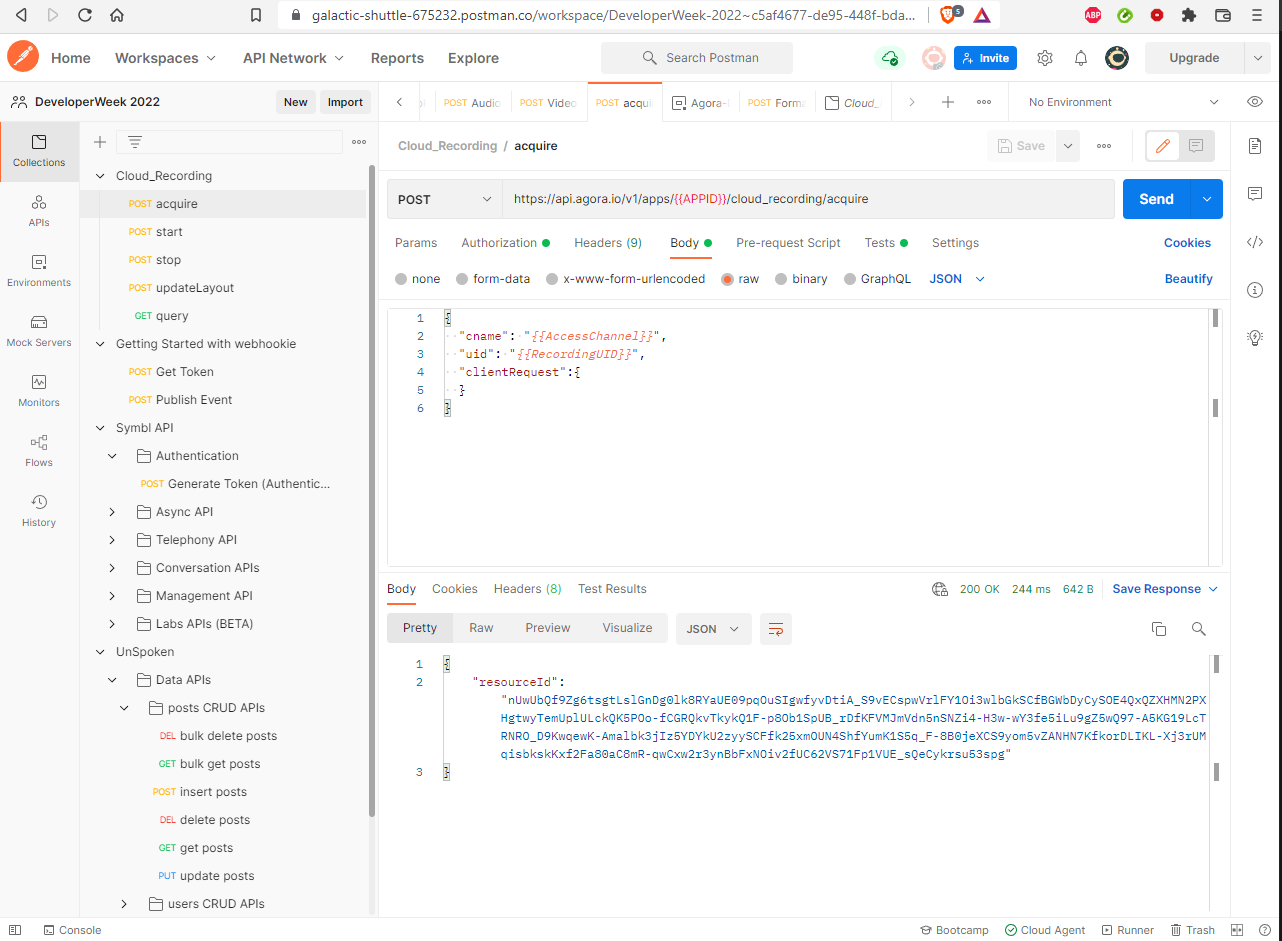Open the Cookies link
The image size is (1282, 941).
pyautogui.click(x=1187, y=243)
